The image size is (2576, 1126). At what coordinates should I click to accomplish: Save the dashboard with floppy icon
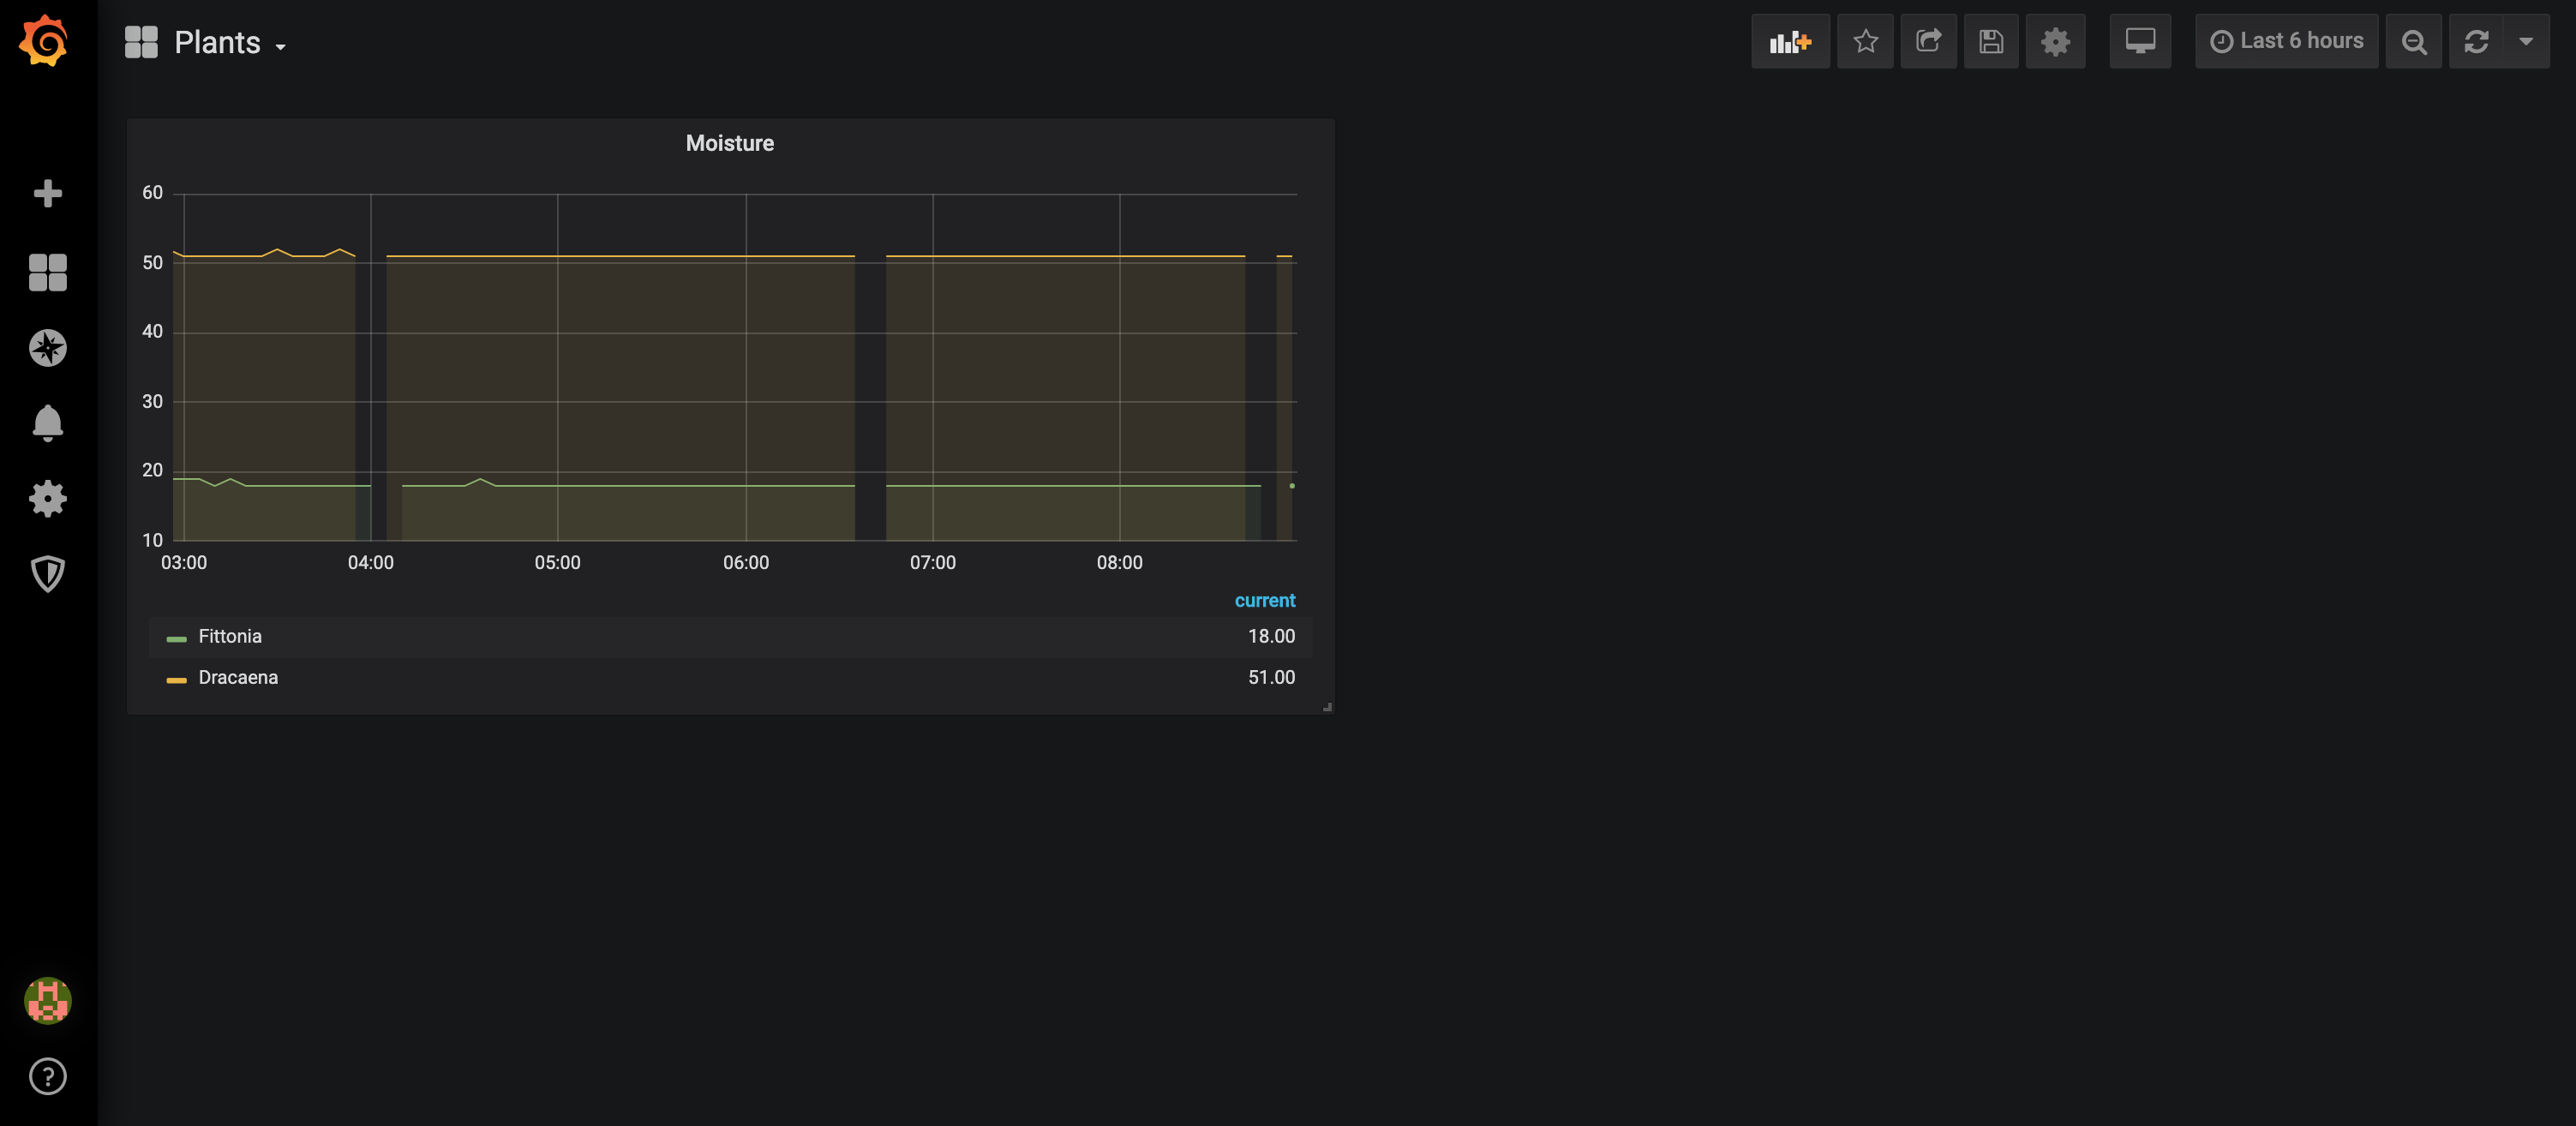click(1990, 41)
